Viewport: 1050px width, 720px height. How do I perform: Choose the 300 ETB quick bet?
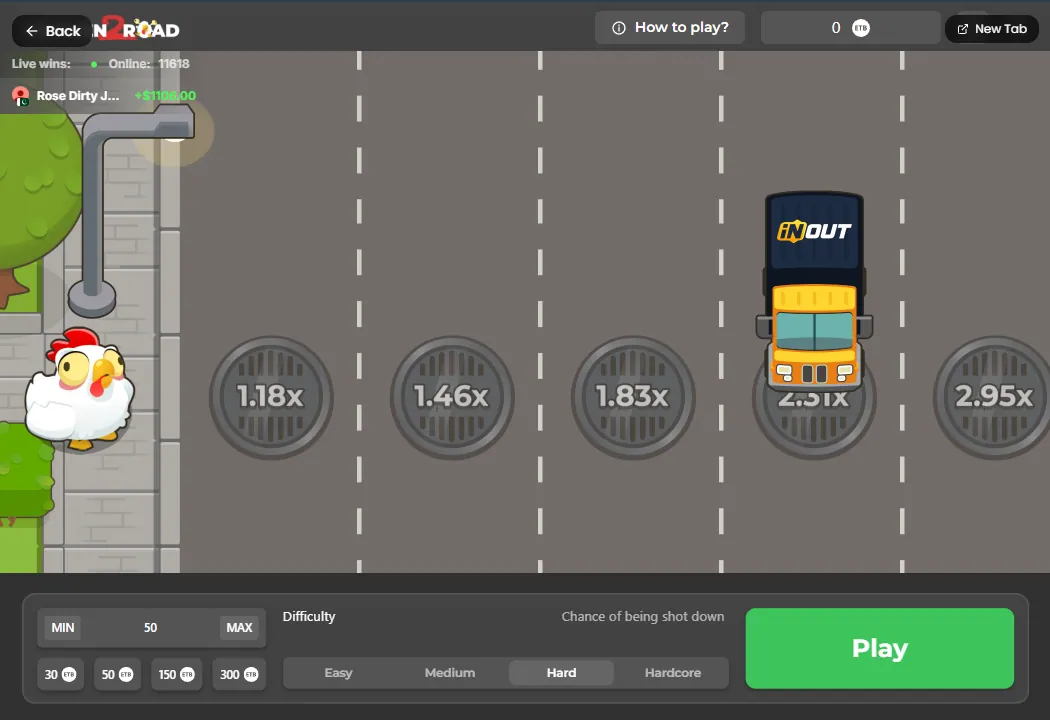pyautogui.click(x=239, y=674)
